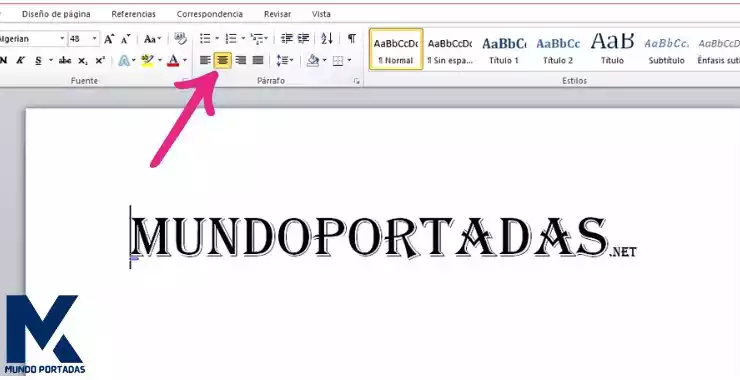The width and height of the screenshot is (740, 380).
Task: Expand the borders dropdown arrow
Action: (349, 60)
